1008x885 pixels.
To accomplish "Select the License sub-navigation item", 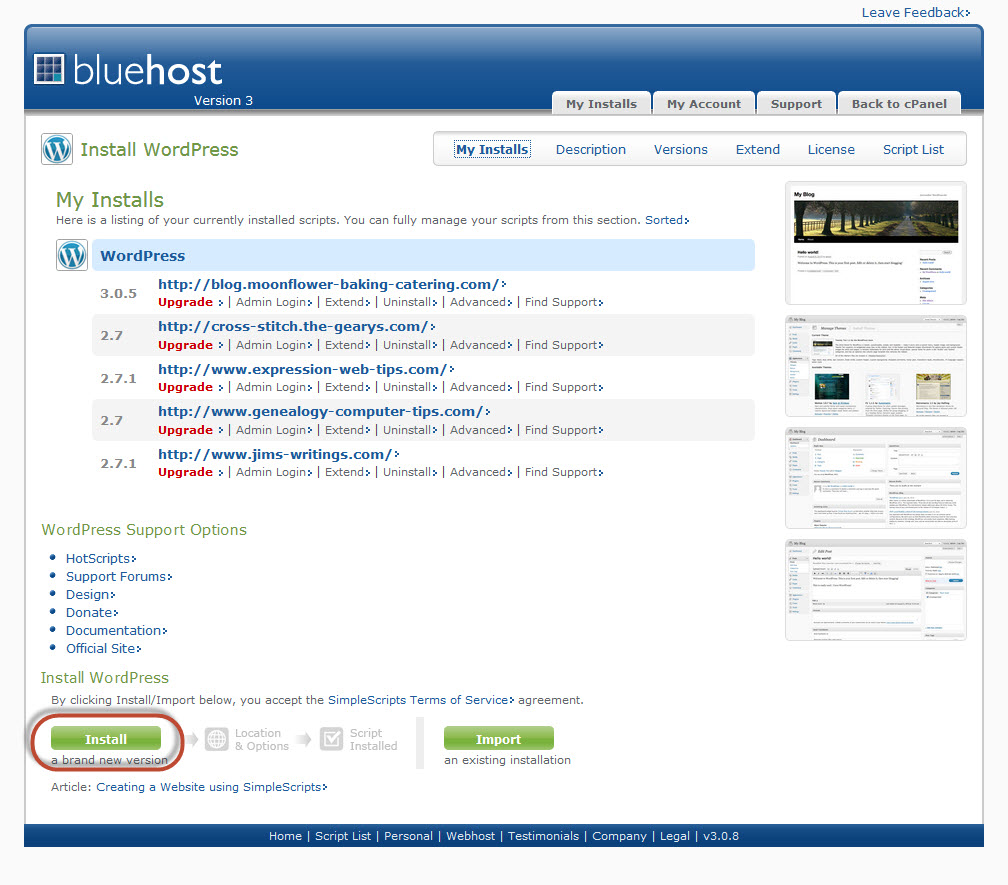I will 831,149.
